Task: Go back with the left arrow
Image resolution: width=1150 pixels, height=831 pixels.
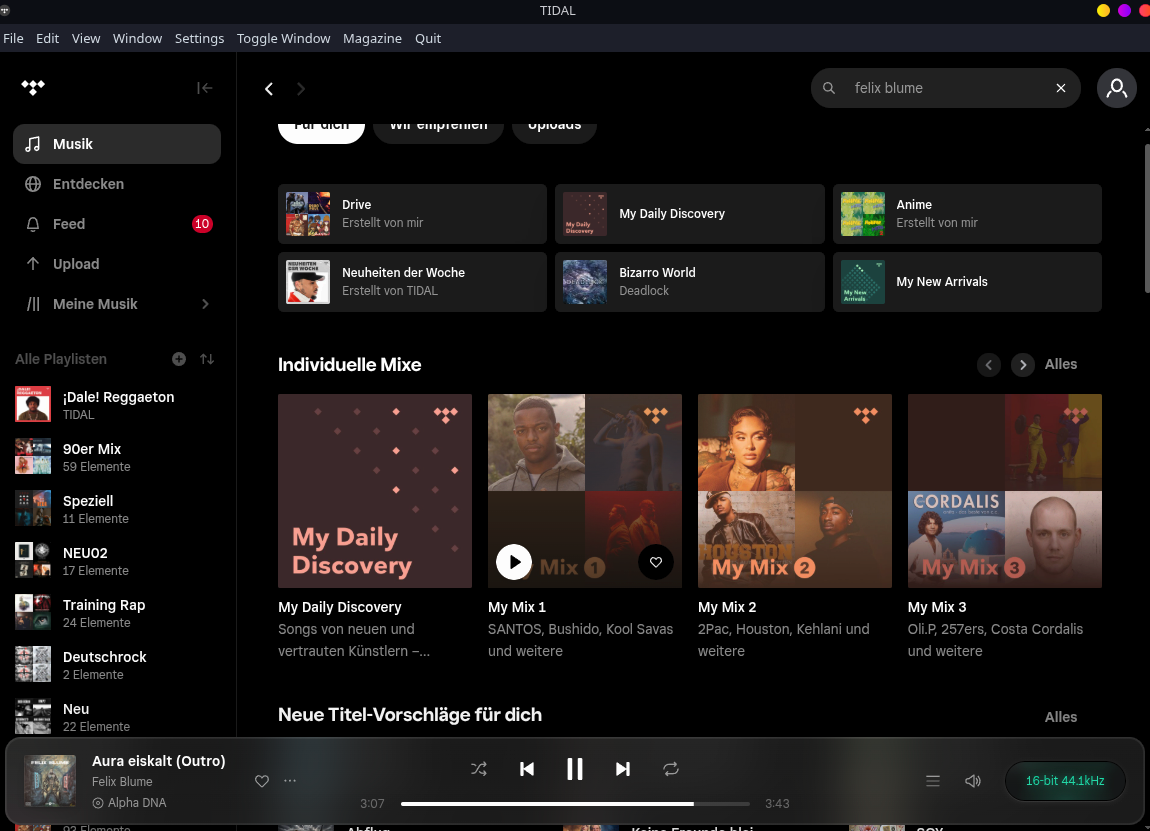Action: (x=269, y=89)
